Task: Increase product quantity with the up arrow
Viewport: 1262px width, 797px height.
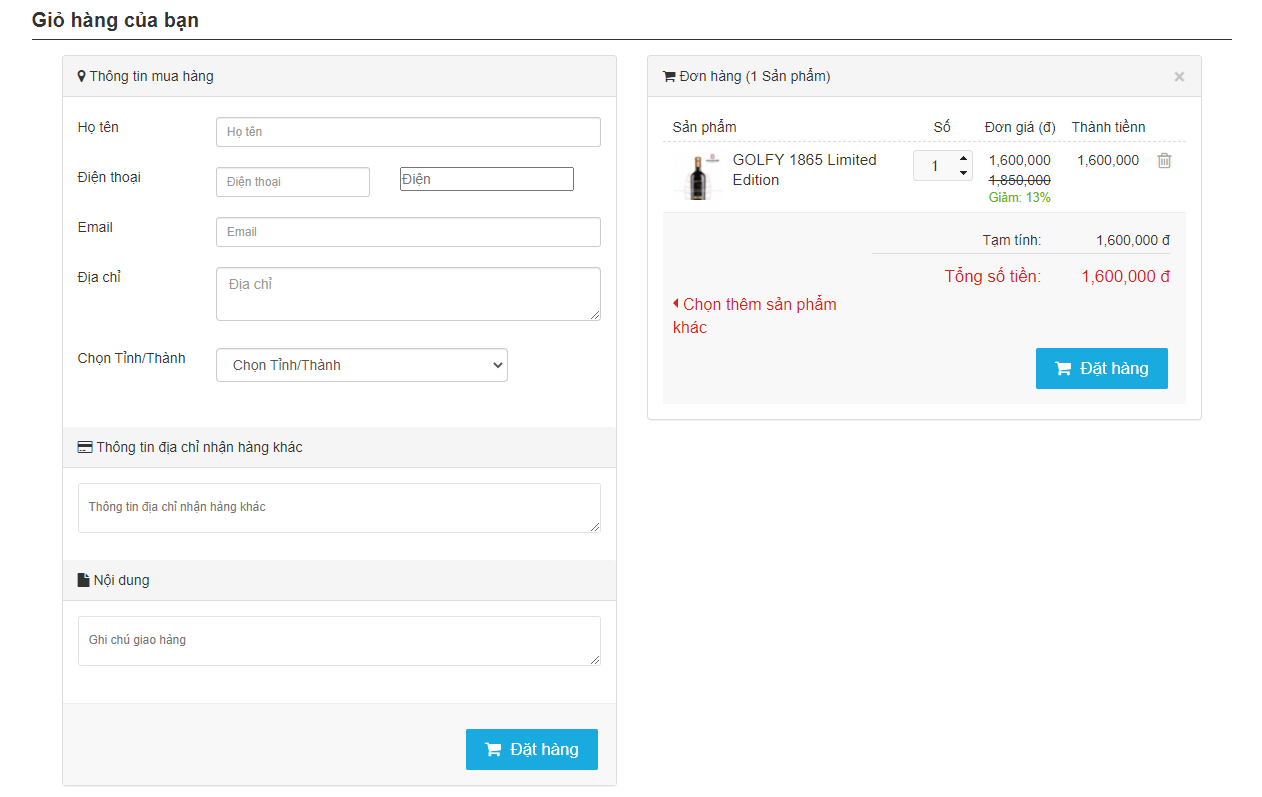Action: coord(963,158)
